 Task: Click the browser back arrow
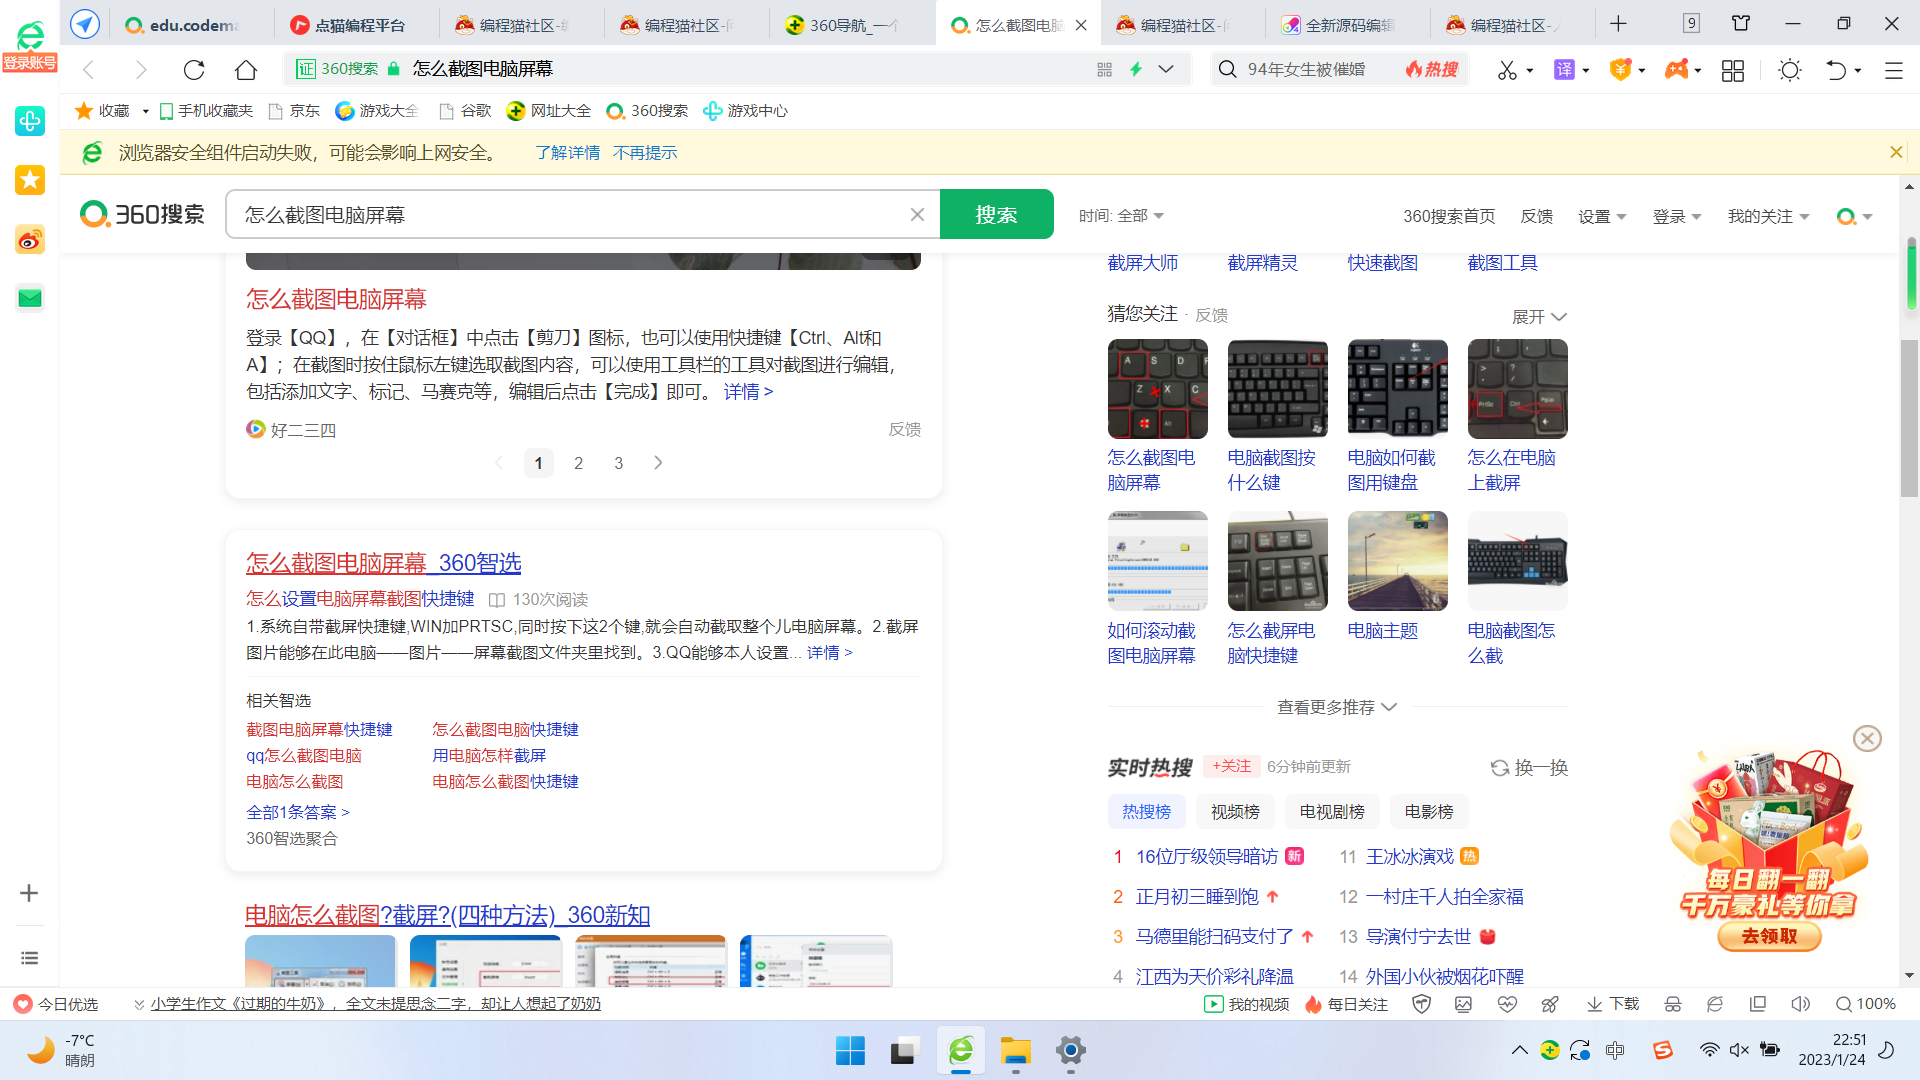coord(89,69)
